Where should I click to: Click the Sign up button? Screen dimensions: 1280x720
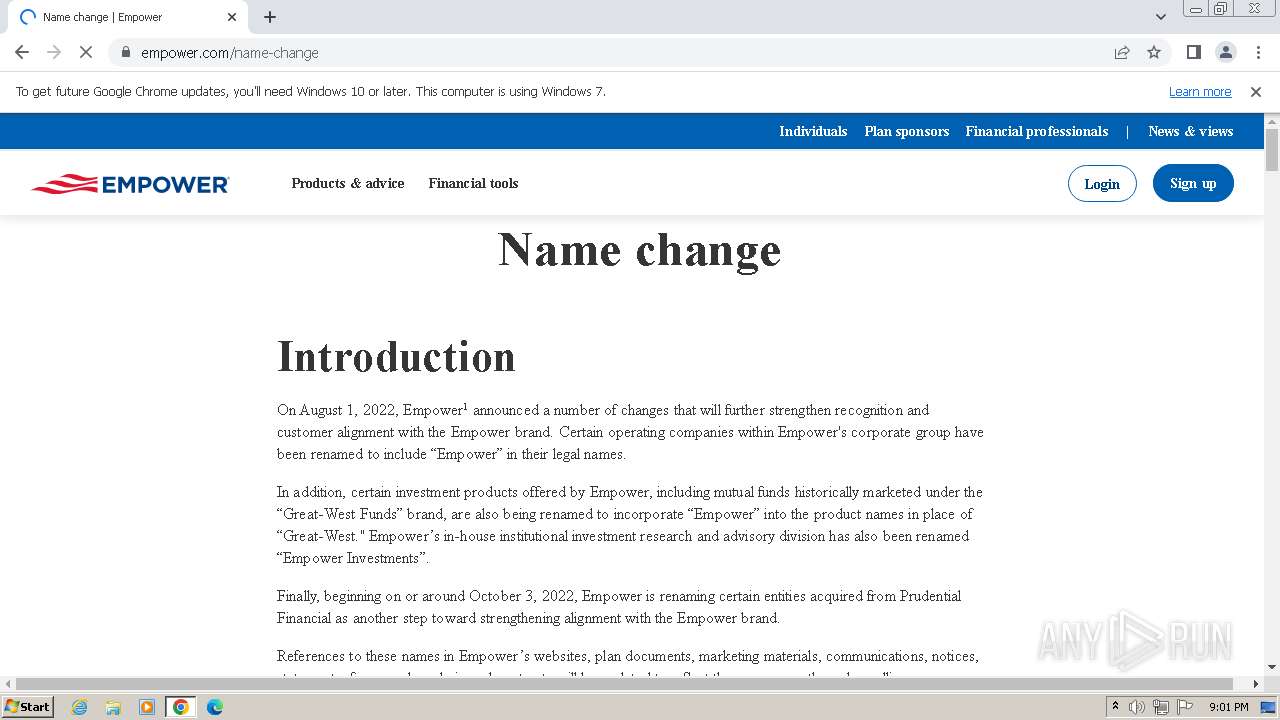coord(1193,183)
